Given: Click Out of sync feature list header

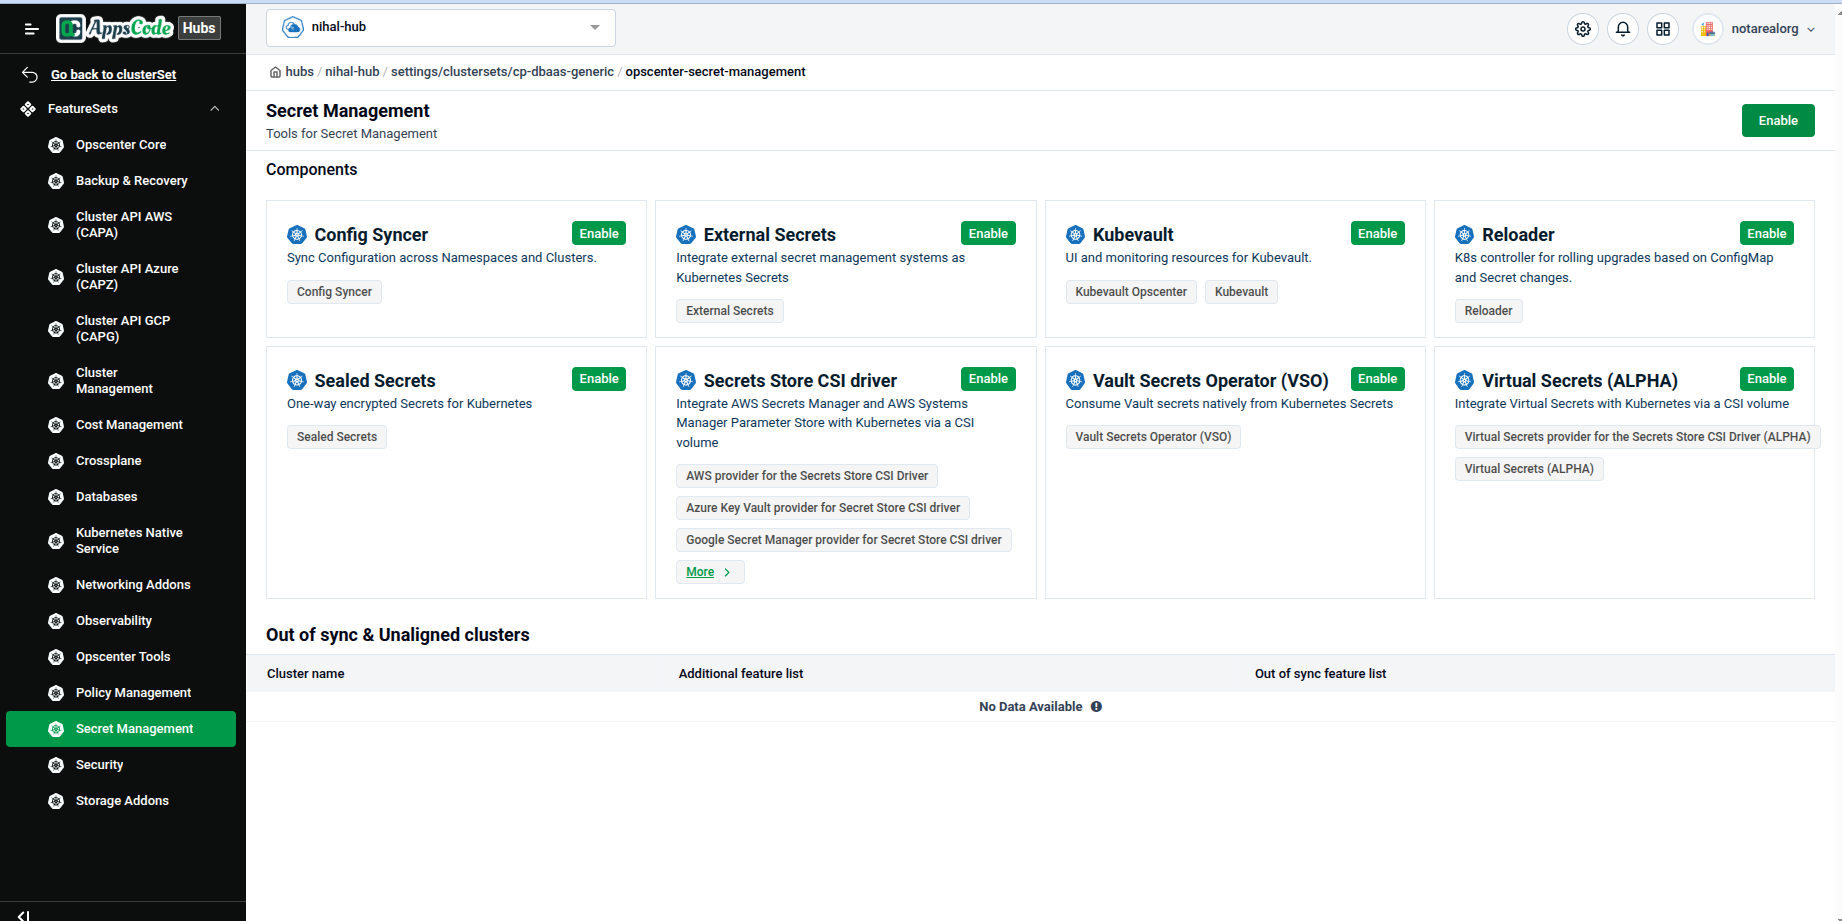Looking at the screenshot, I should (x=1320, y=674).
